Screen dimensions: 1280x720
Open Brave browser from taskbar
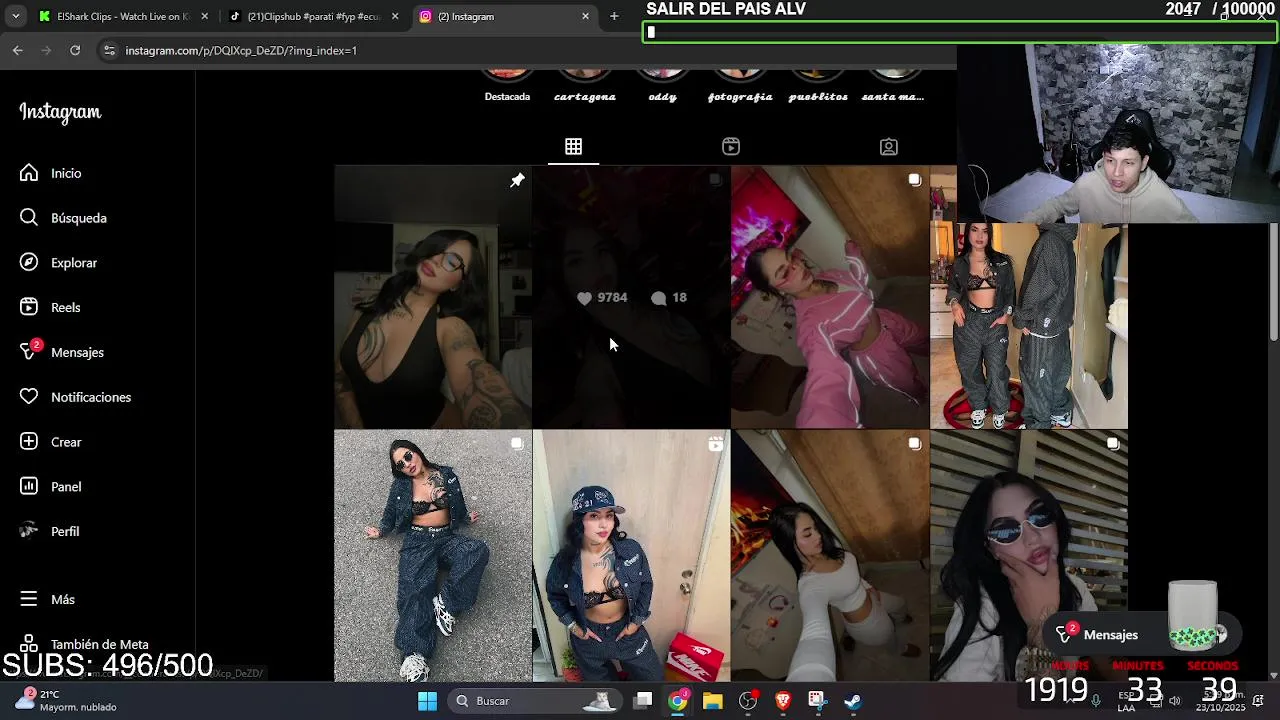point(783,701)
